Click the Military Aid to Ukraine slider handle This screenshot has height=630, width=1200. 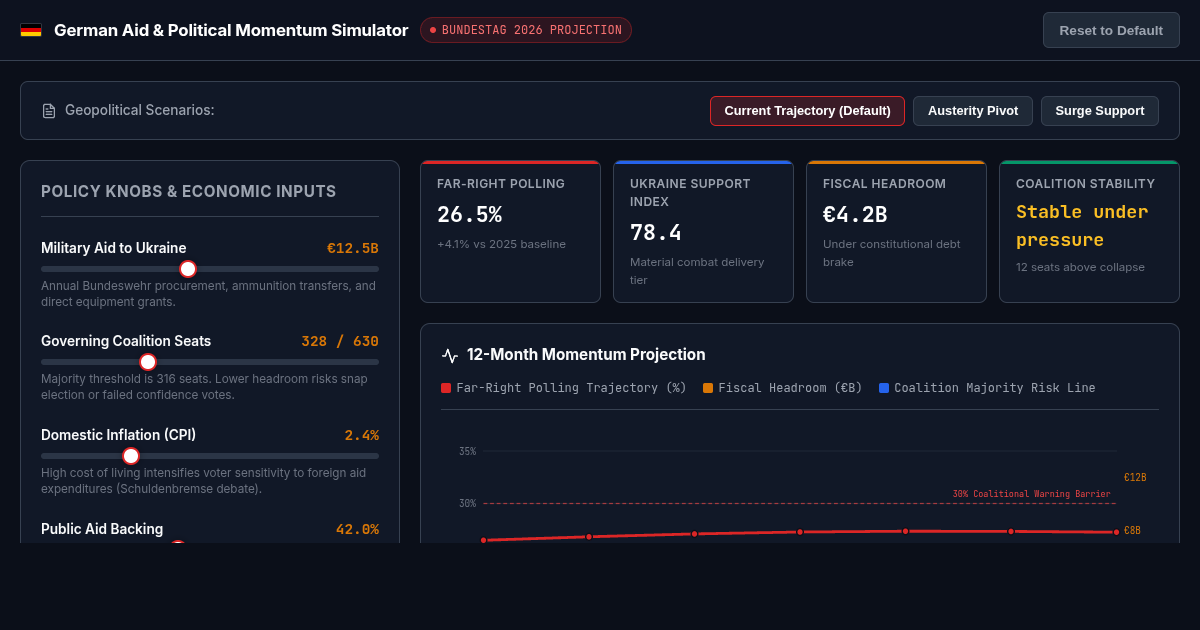(188, 268)
